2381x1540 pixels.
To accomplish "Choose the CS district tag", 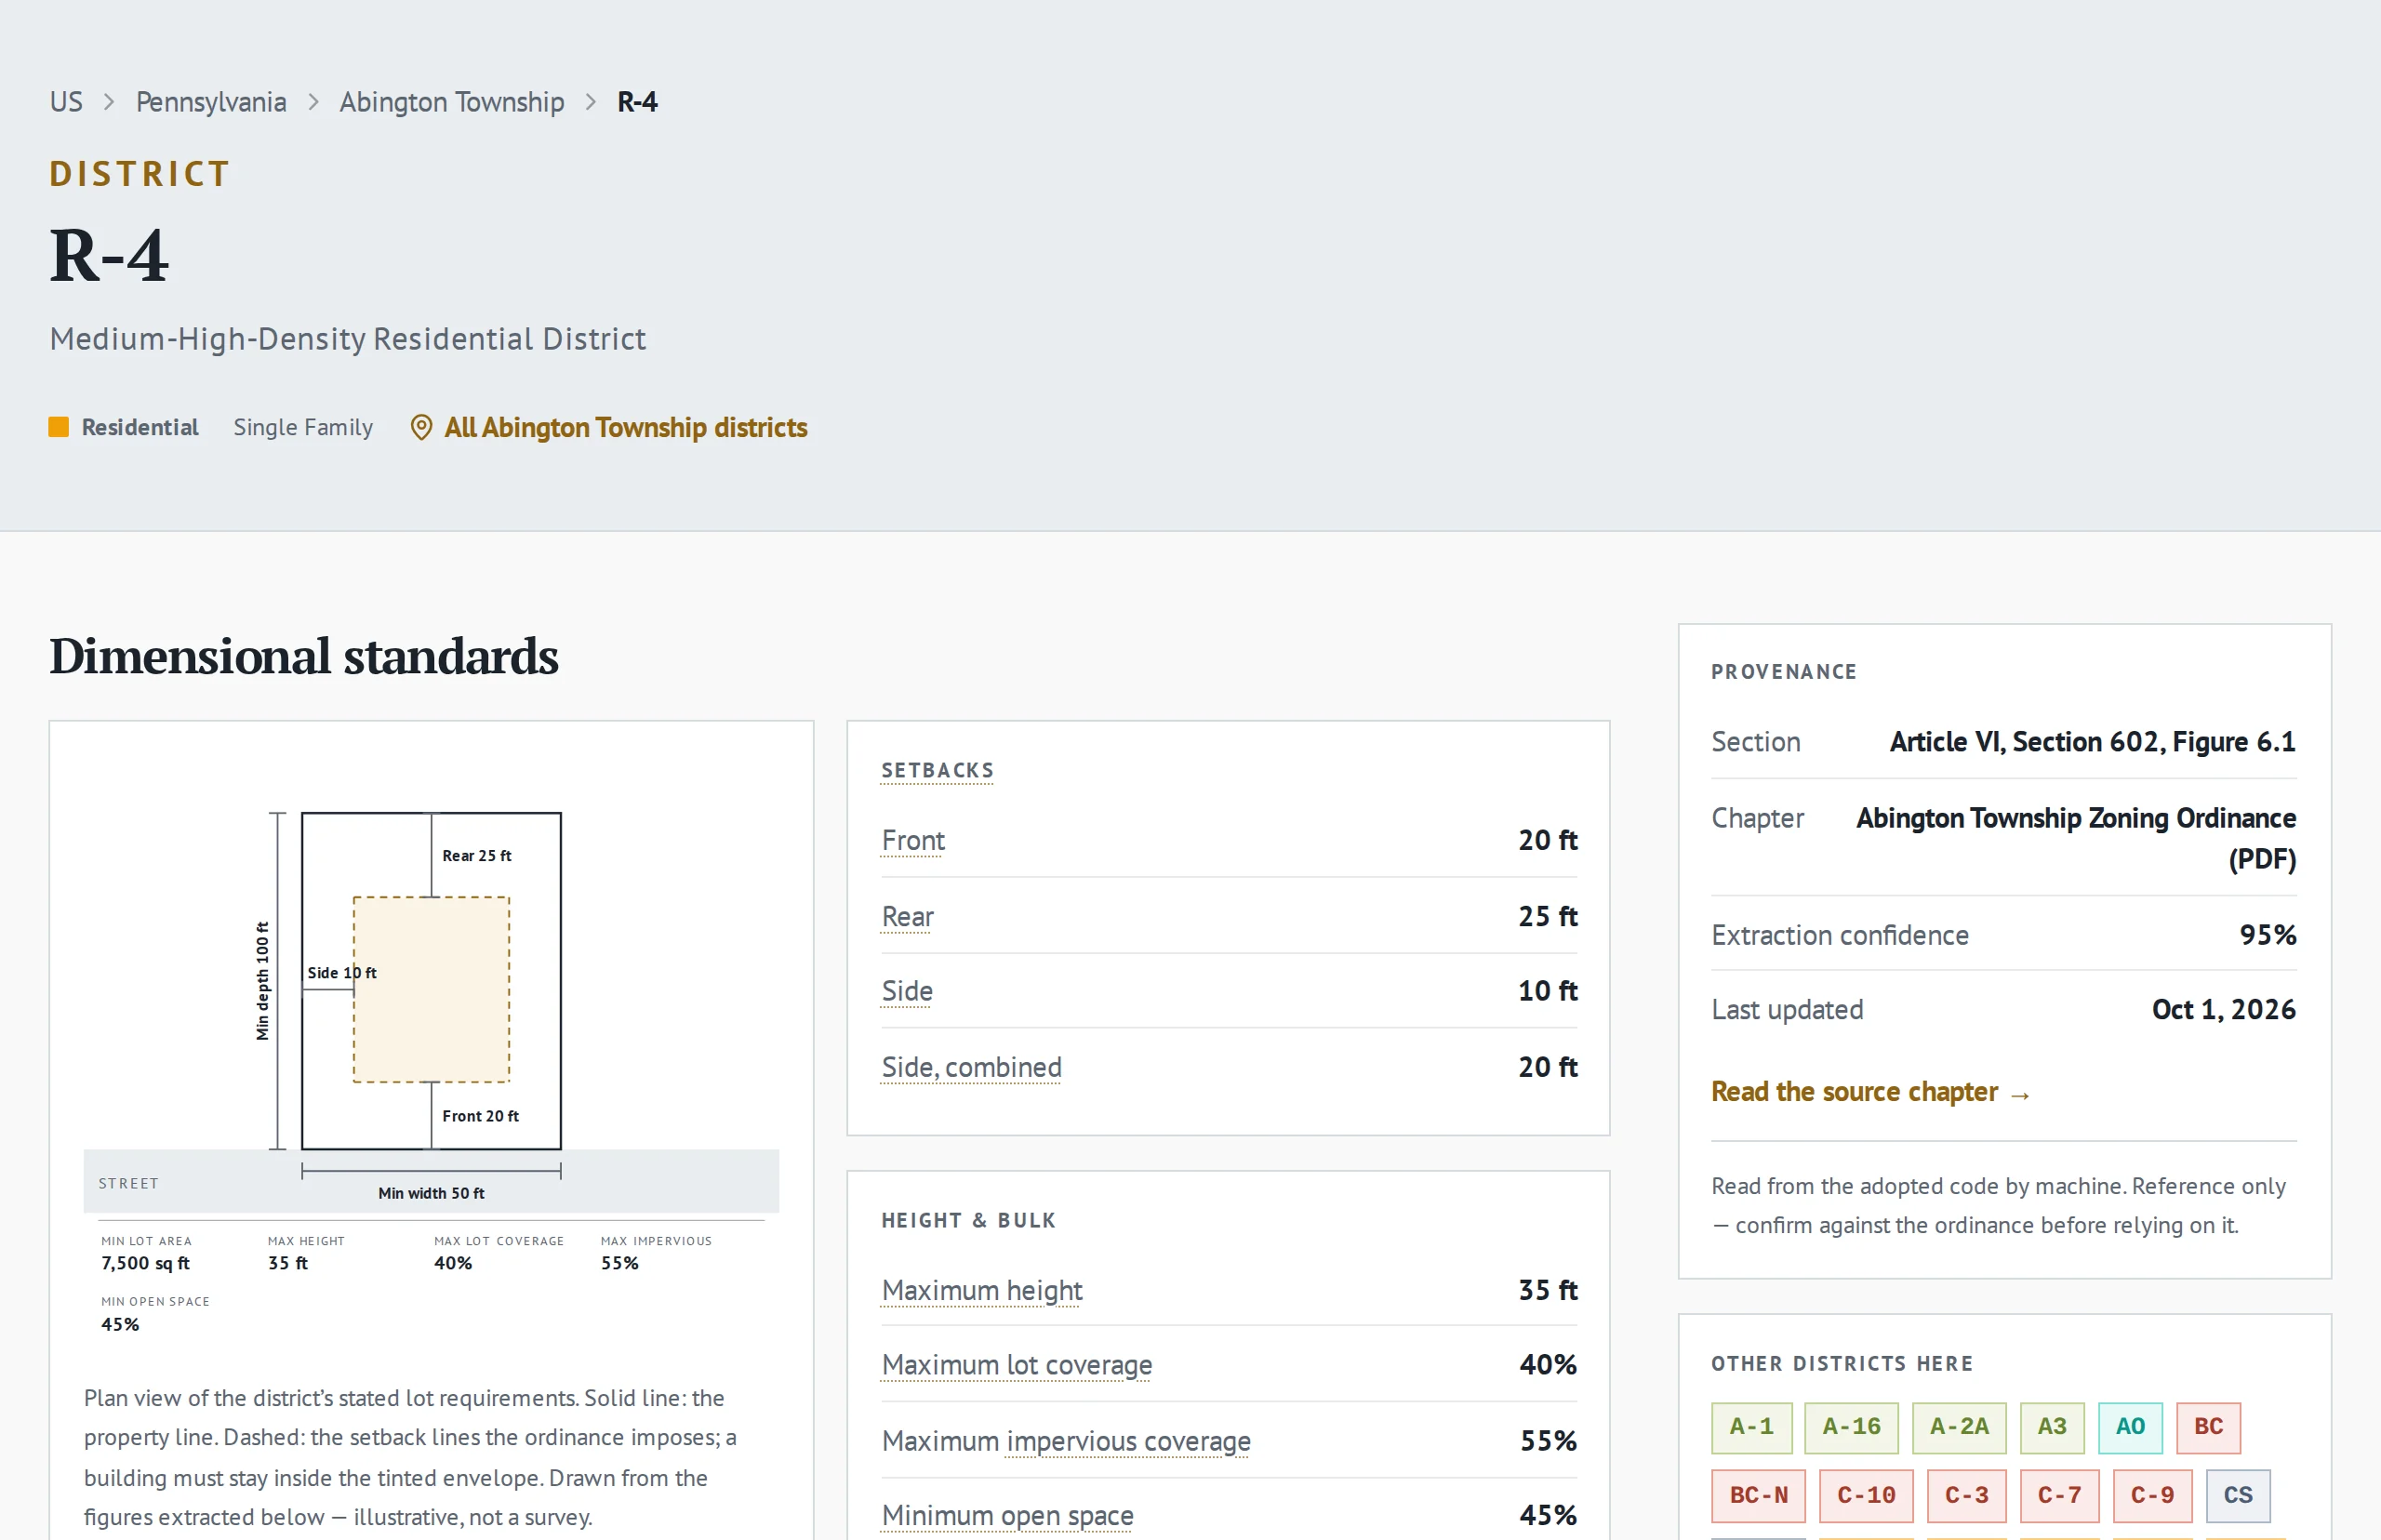I will point(2238,1495).
